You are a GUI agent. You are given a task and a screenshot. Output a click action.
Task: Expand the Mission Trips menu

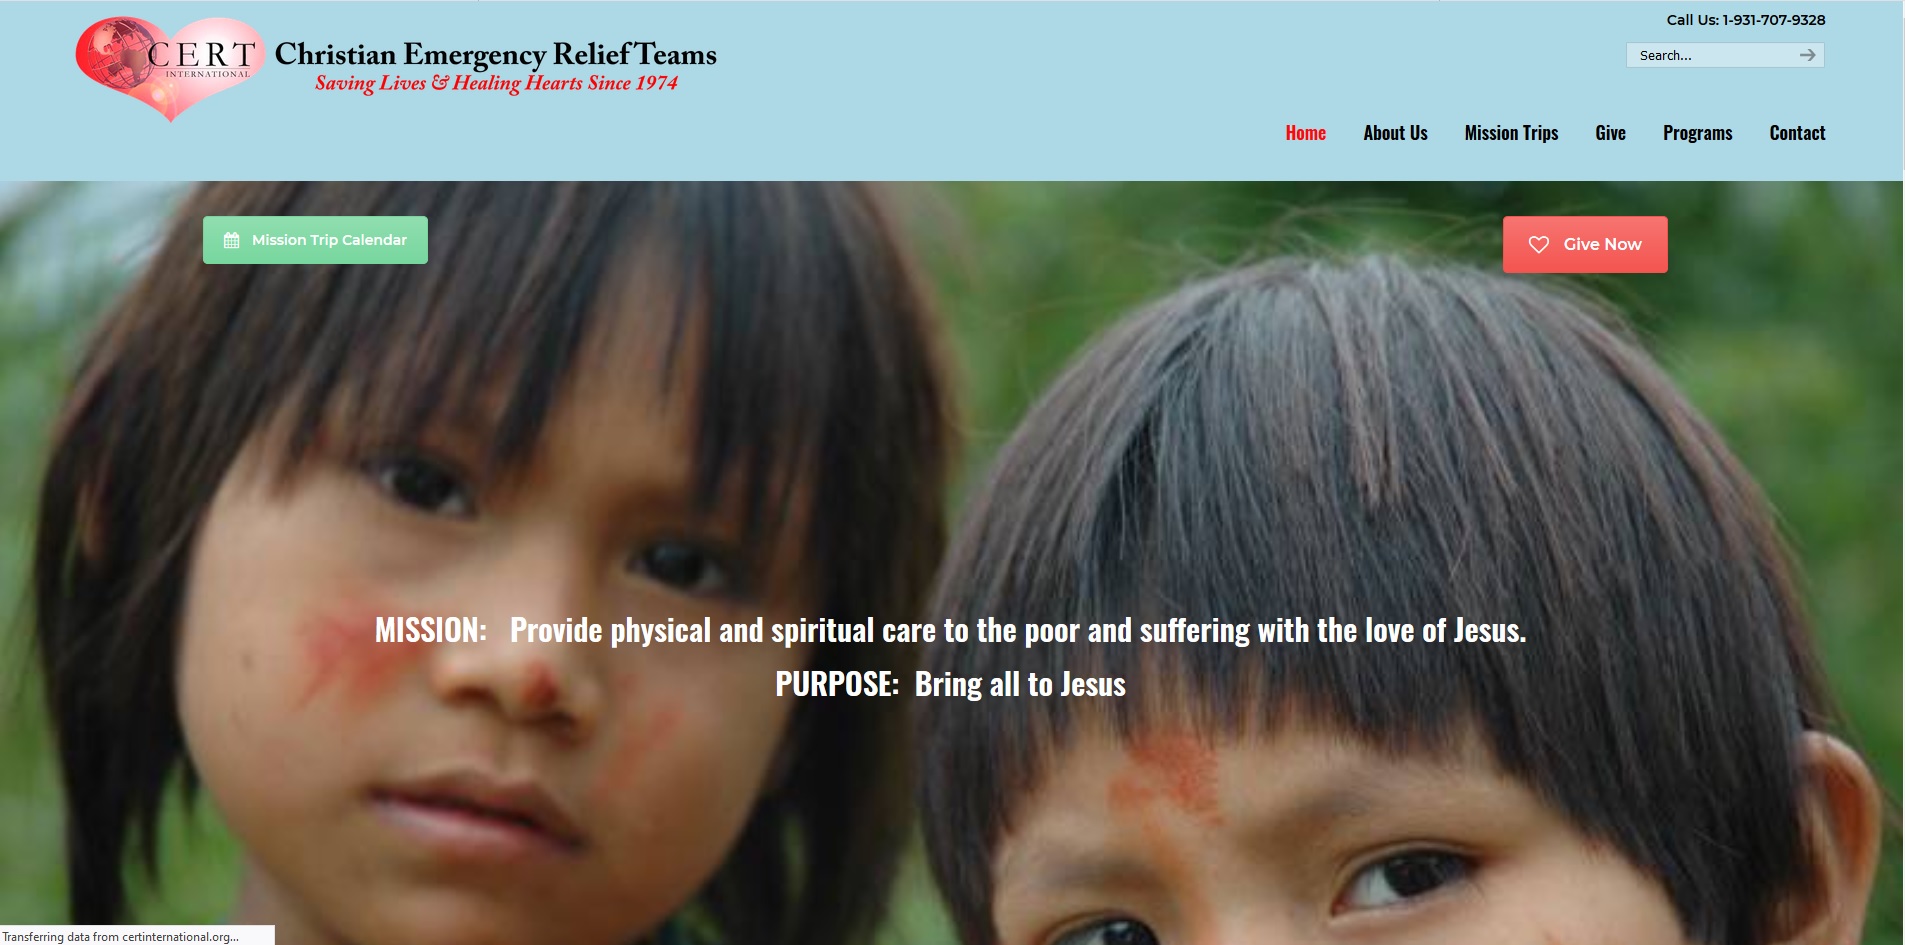(x=1511, y=133)
